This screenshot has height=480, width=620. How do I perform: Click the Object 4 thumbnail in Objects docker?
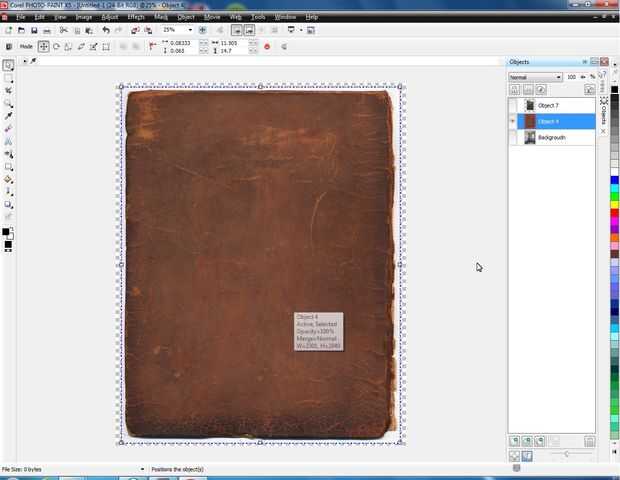530,121
